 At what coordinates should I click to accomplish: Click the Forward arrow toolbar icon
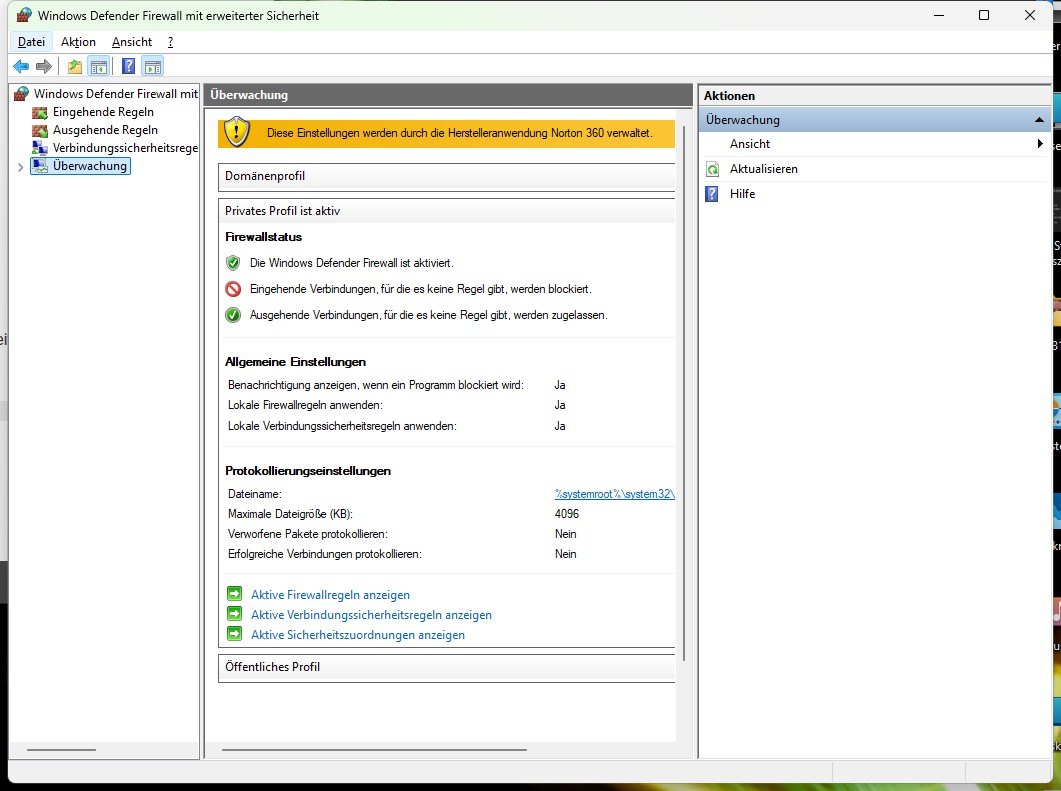[44, 66]
